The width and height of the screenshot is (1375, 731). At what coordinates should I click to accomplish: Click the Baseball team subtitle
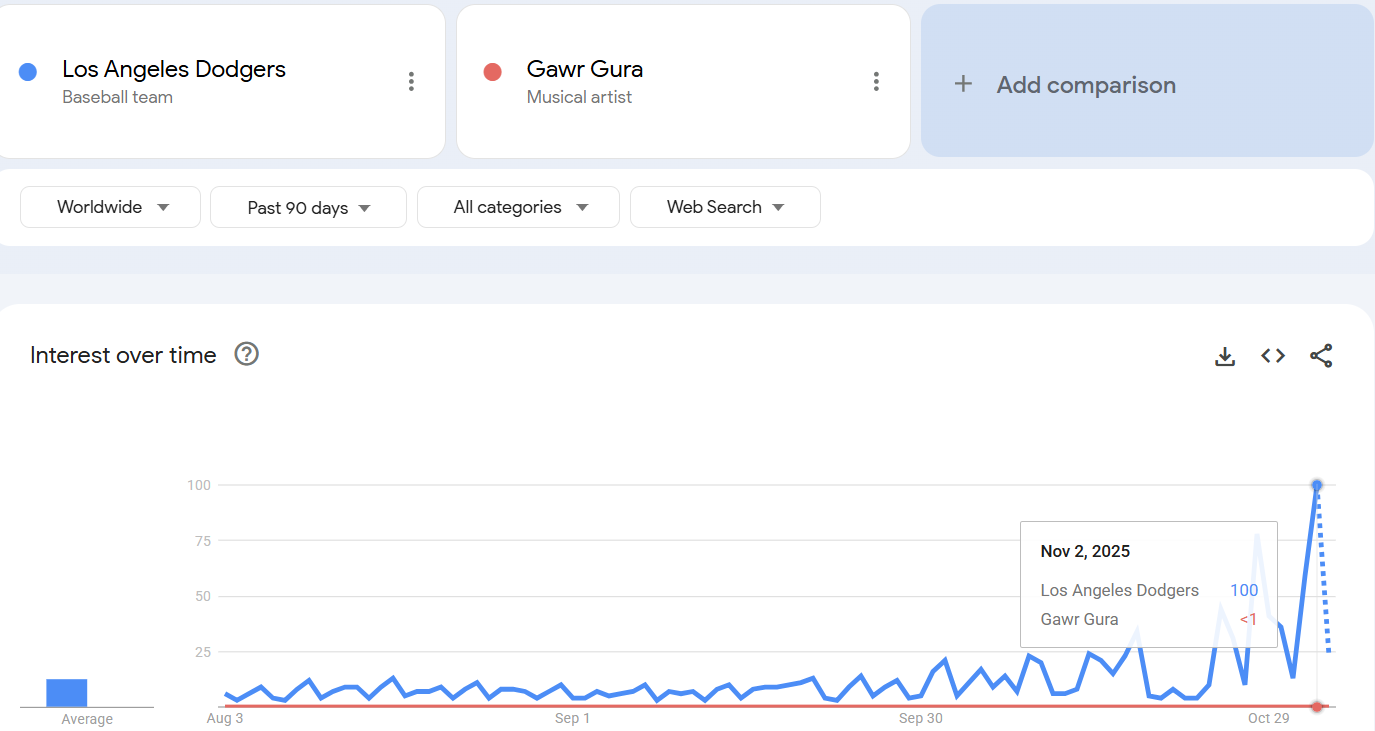point(117,97)
